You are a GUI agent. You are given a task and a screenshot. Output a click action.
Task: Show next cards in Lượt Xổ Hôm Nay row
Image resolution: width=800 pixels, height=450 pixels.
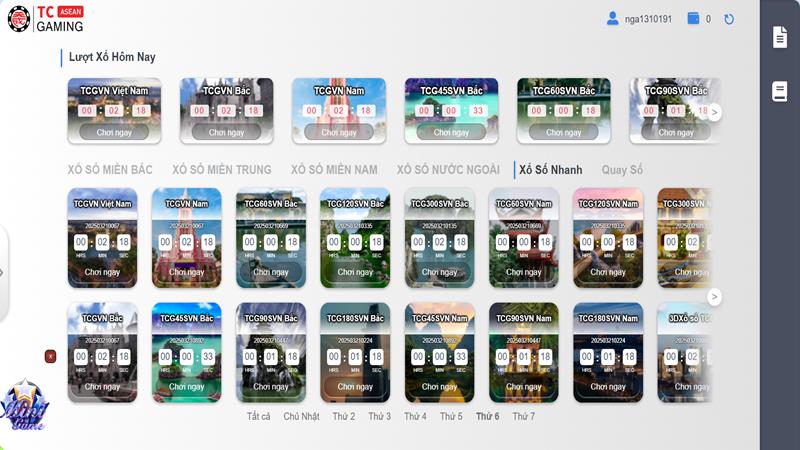tap(714, 112)
